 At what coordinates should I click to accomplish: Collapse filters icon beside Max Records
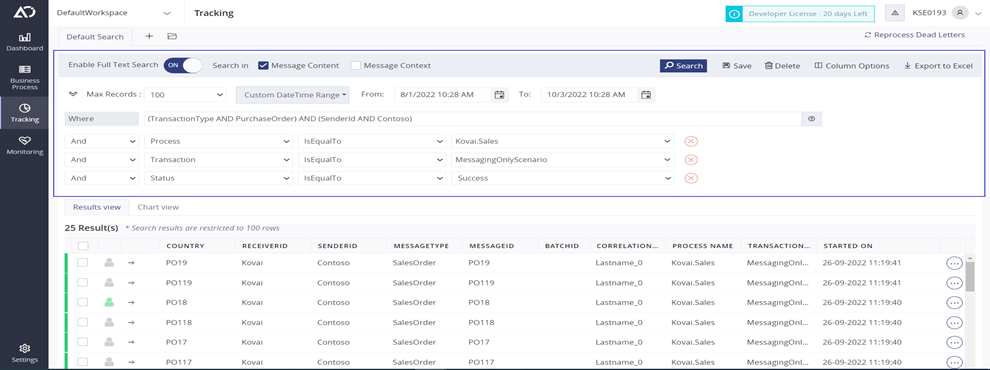click(73, 95)
